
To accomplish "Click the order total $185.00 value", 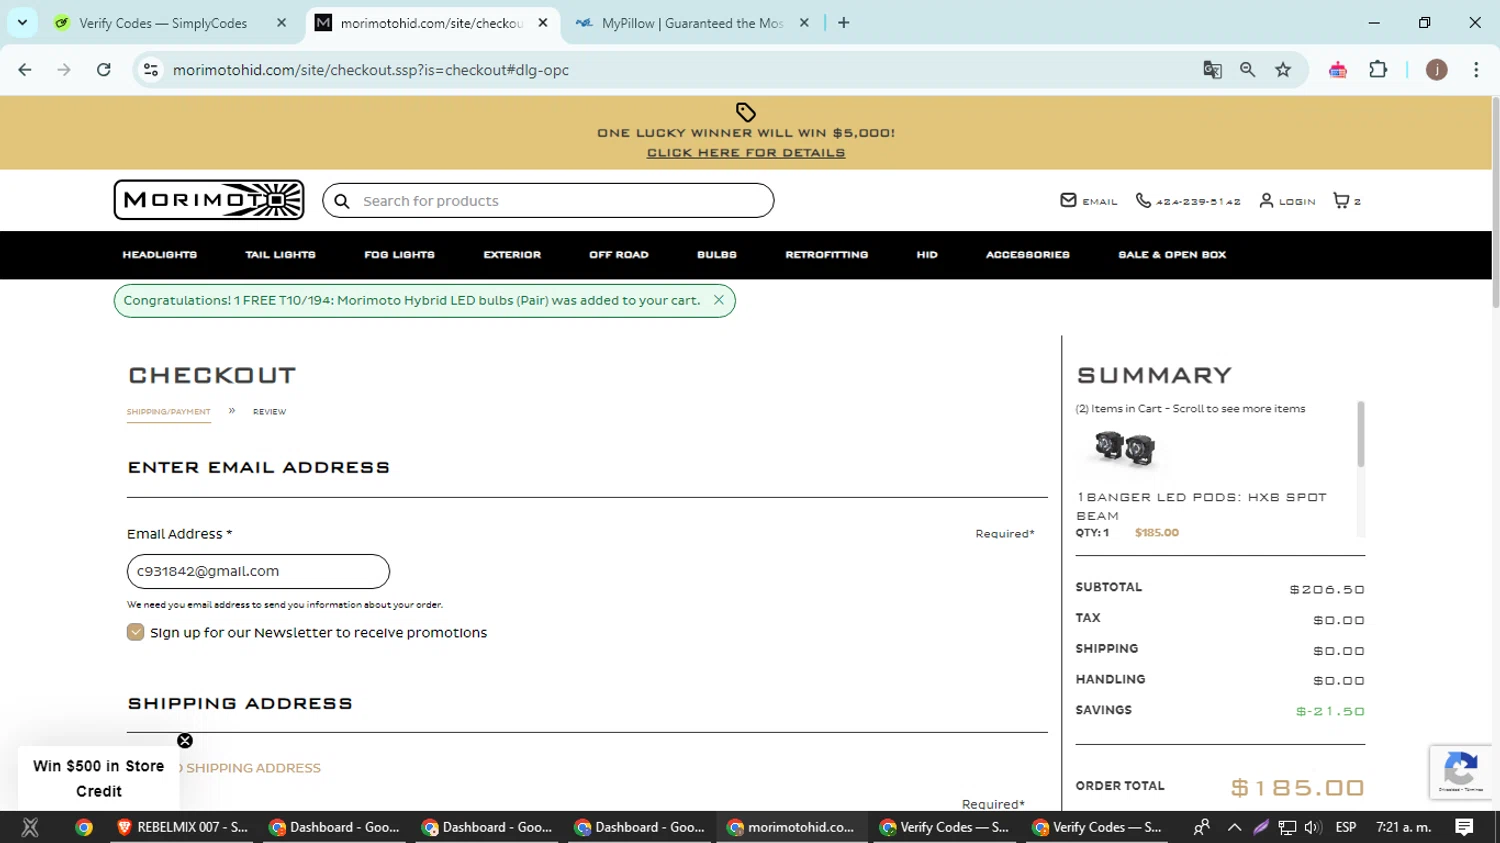I will [x=1298, y=788].
